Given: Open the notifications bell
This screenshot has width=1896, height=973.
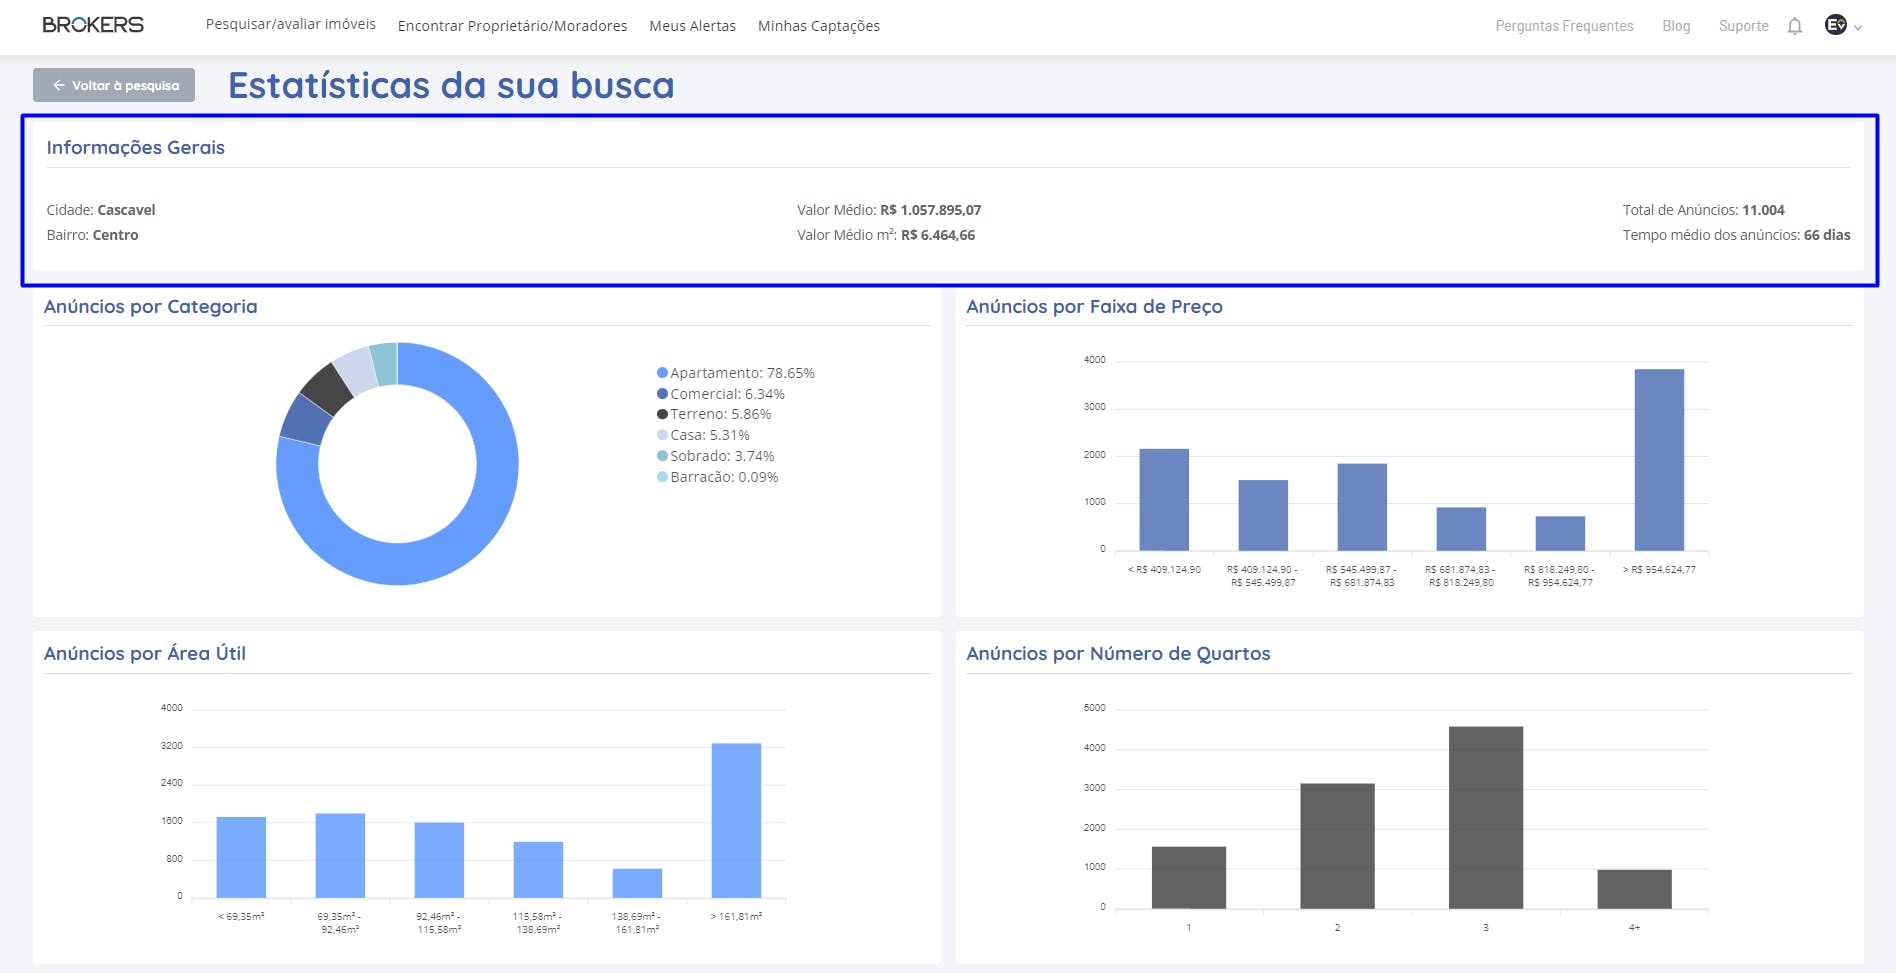Looking at the screenshot, I should click(1795, 26).
